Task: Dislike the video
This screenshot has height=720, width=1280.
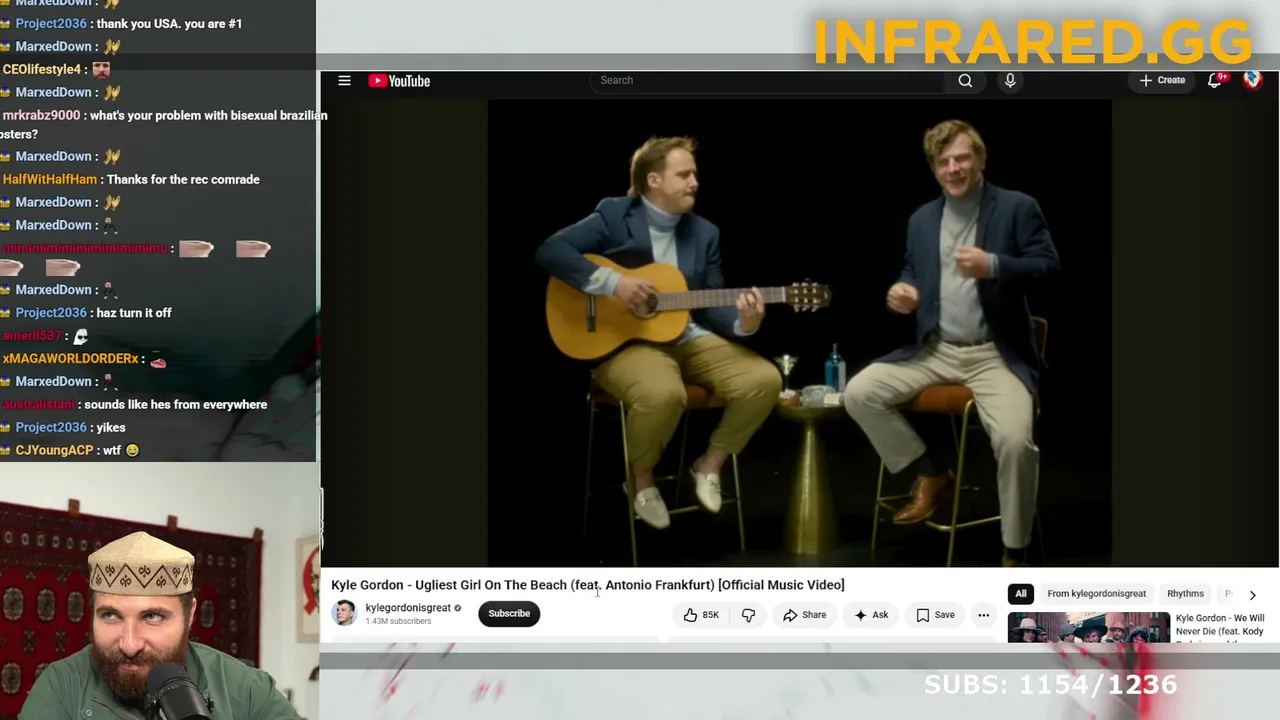Action: tap(748, 615)
